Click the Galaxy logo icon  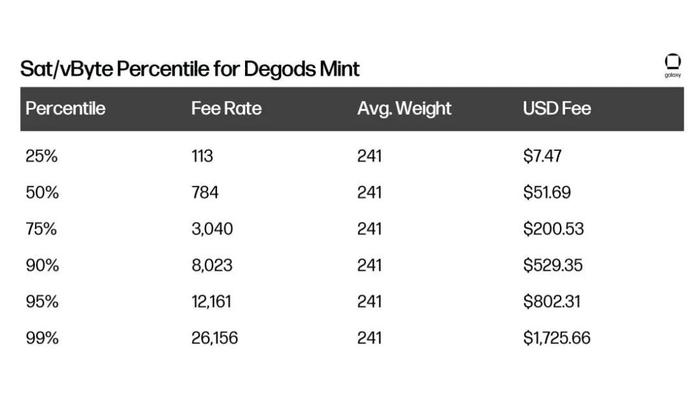click(x=672, y=66)
